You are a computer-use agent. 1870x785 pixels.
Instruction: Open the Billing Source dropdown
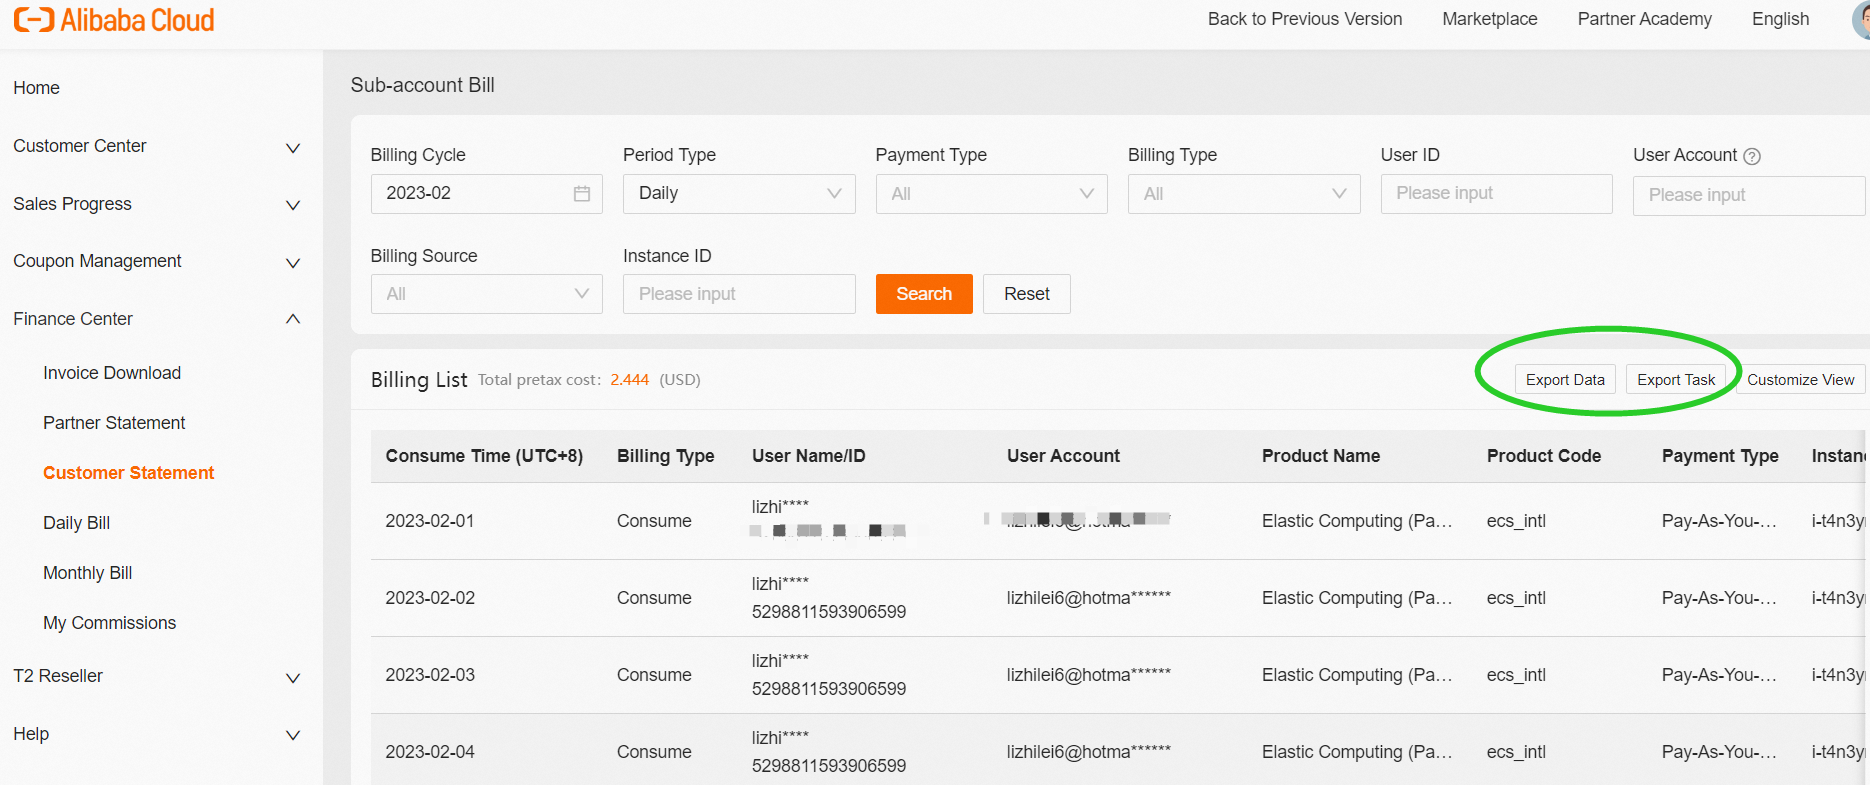pos(486,294)
